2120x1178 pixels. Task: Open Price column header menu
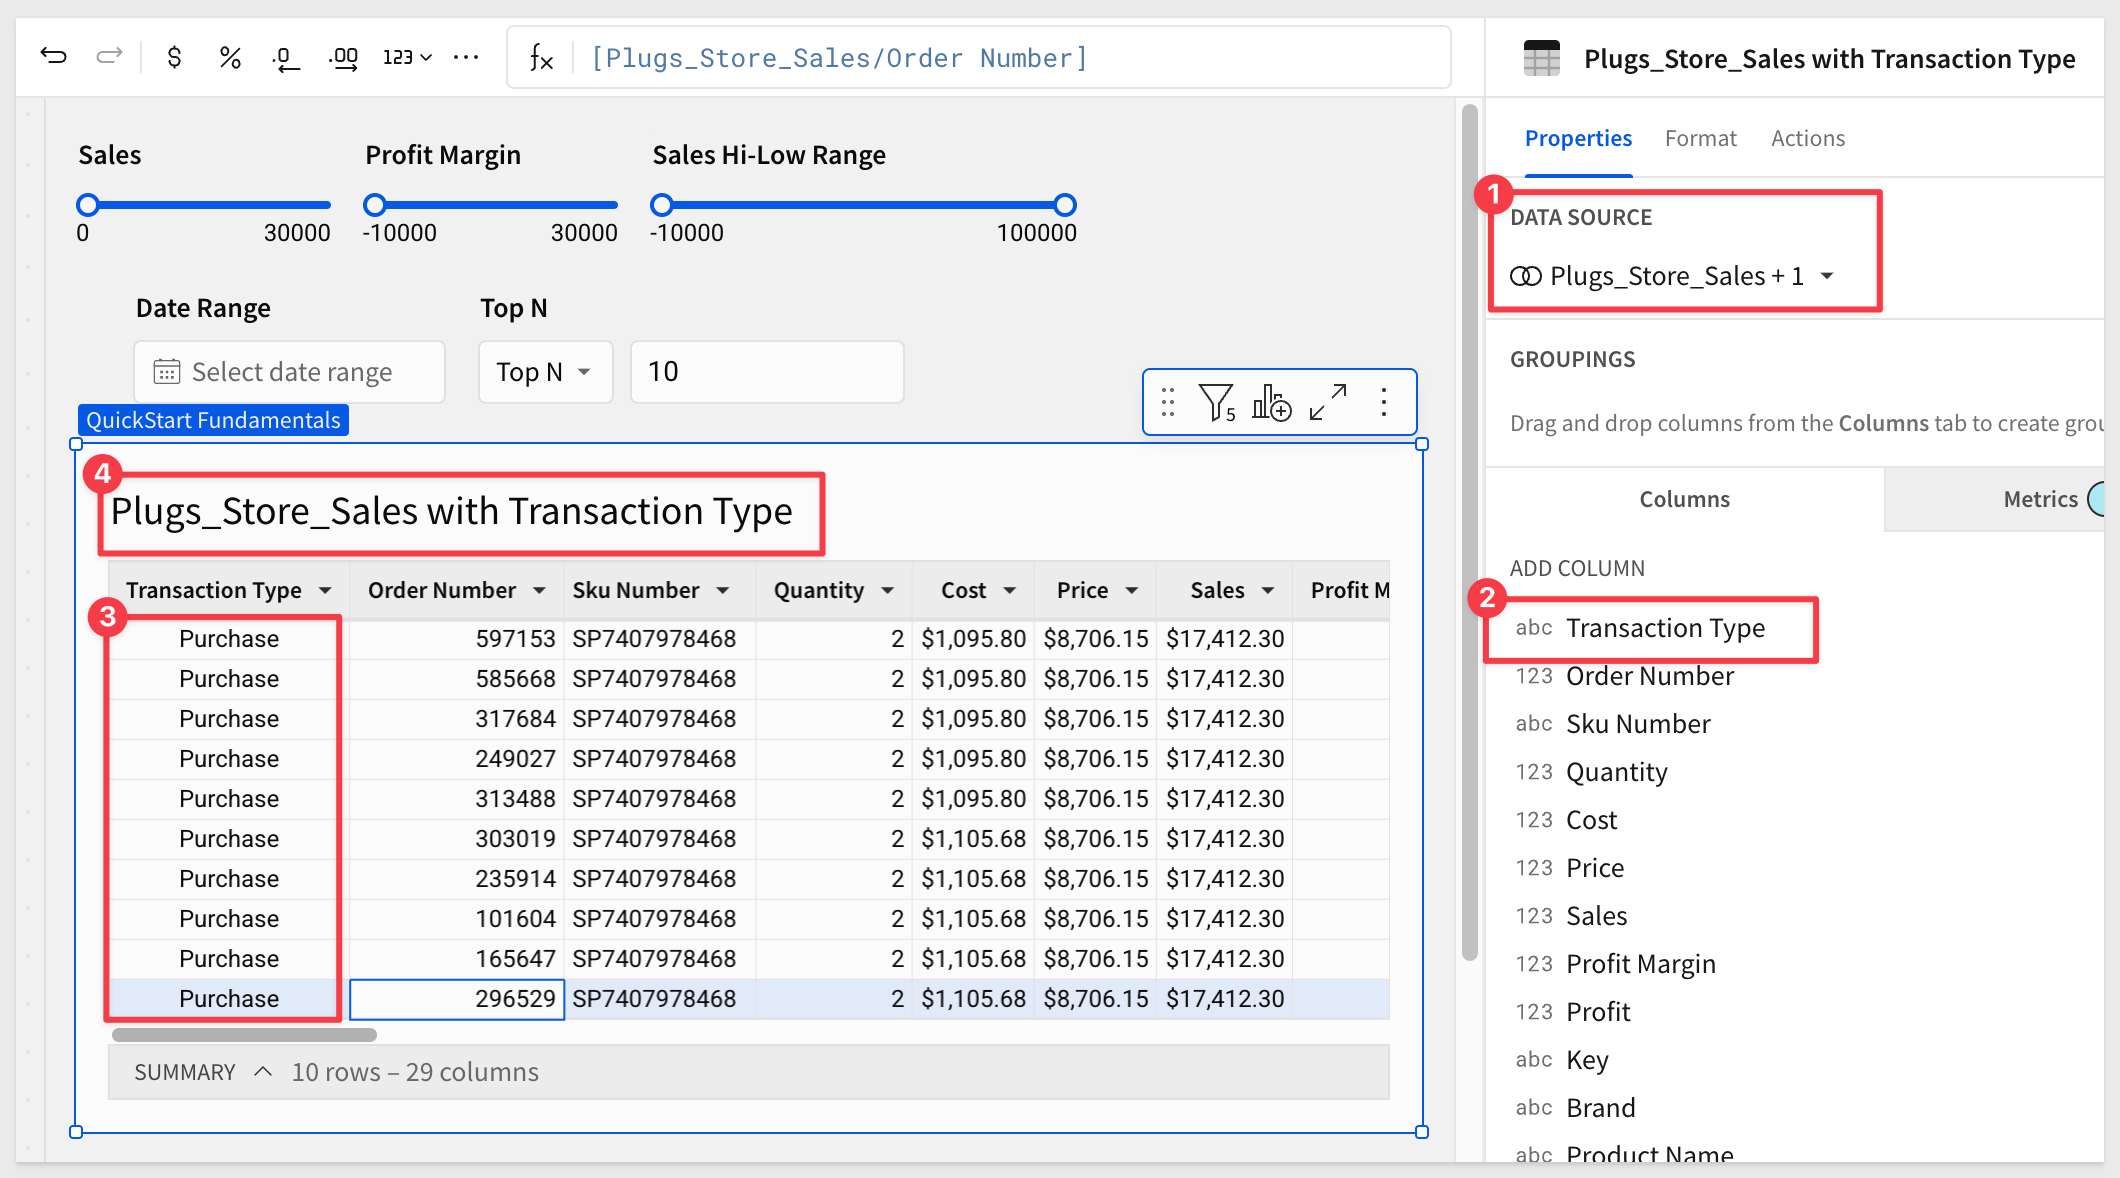1131,591
